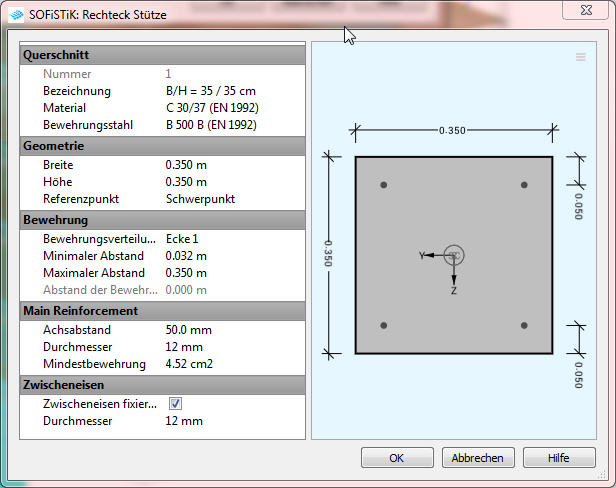616x488 pixels.
Task: Open Hilfe for this dialog
Action: 558,457
